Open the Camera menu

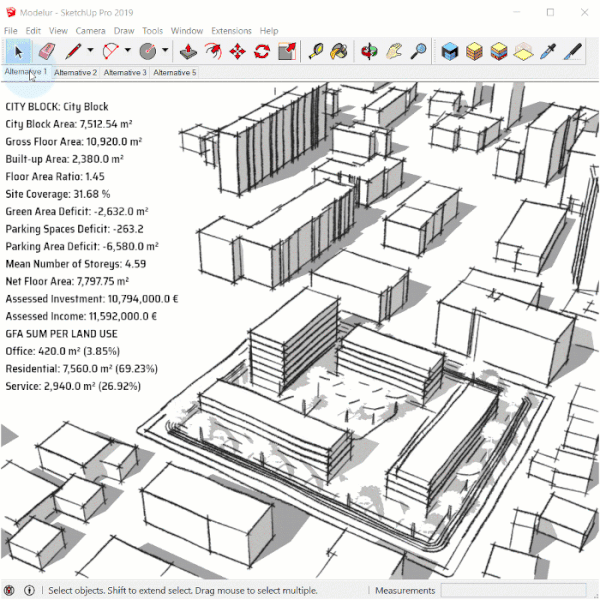tap(90, 31)
